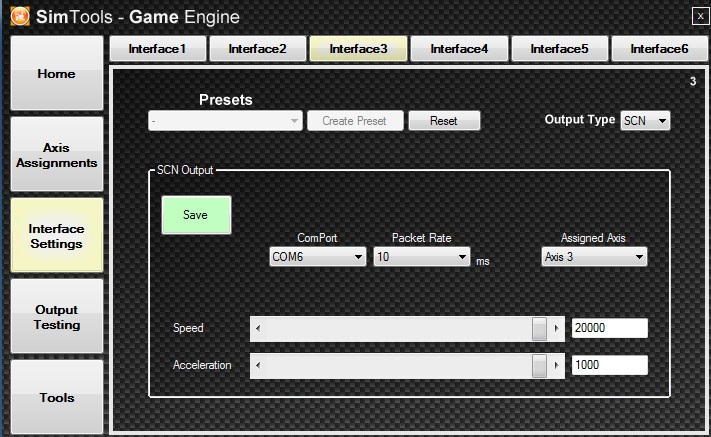Open the Presets dropdown
The image size is (711, 437).
225,121
